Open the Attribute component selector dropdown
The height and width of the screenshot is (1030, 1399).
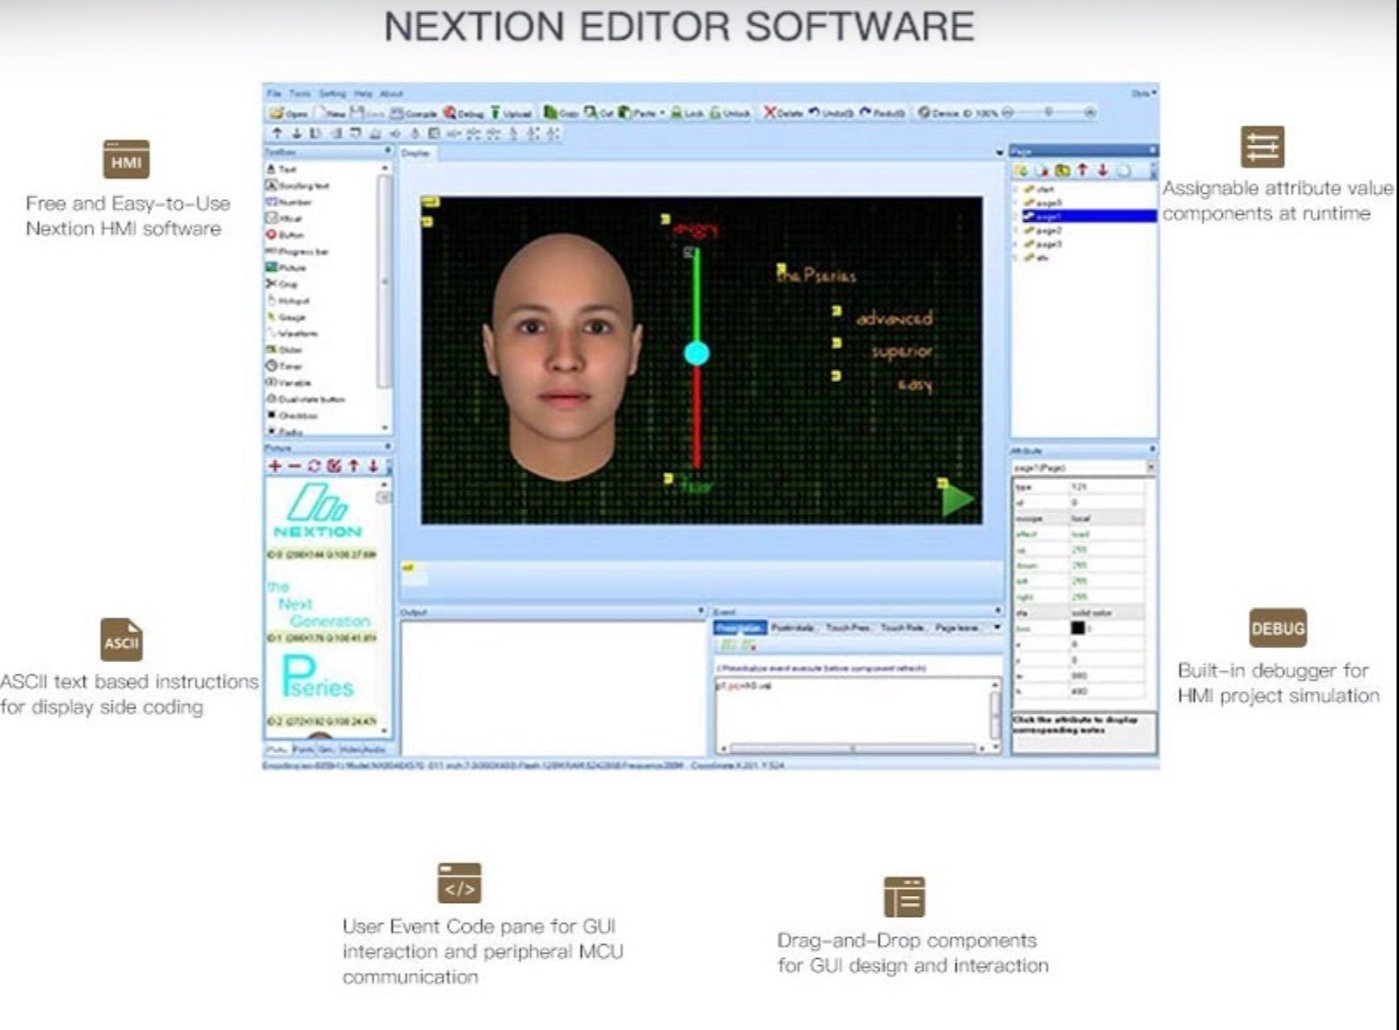[1150, 467]
